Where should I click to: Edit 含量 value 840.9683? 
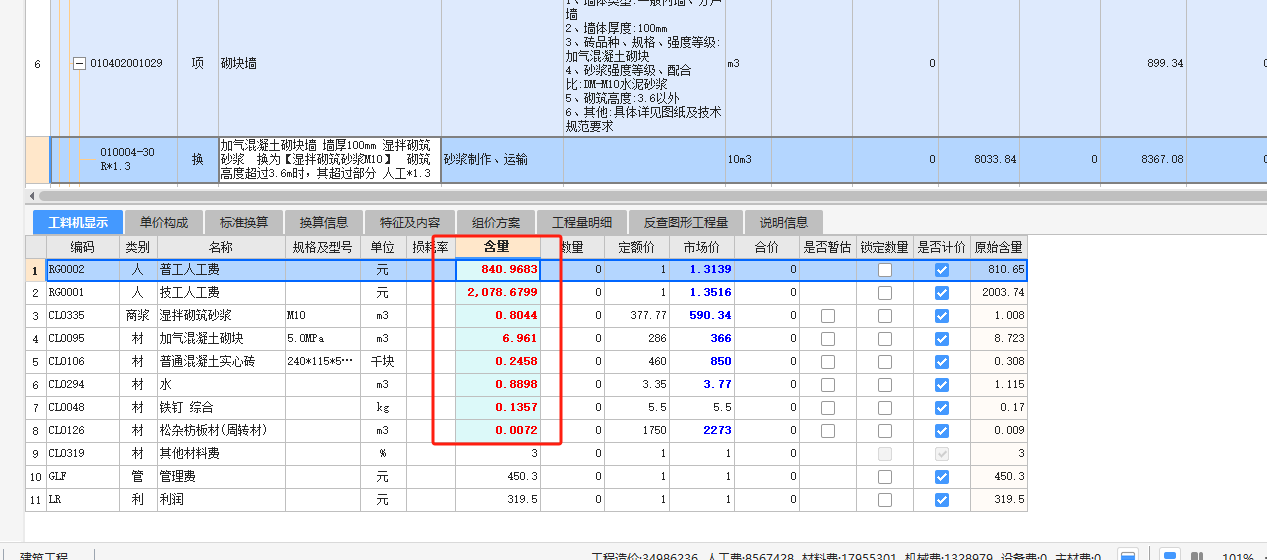coord(498,270)
